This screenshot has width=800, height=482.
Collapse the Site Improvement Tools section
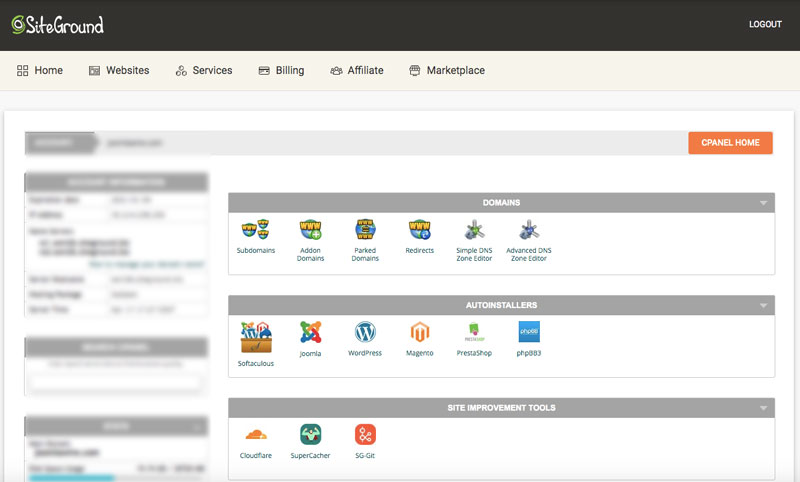[763, 408]
